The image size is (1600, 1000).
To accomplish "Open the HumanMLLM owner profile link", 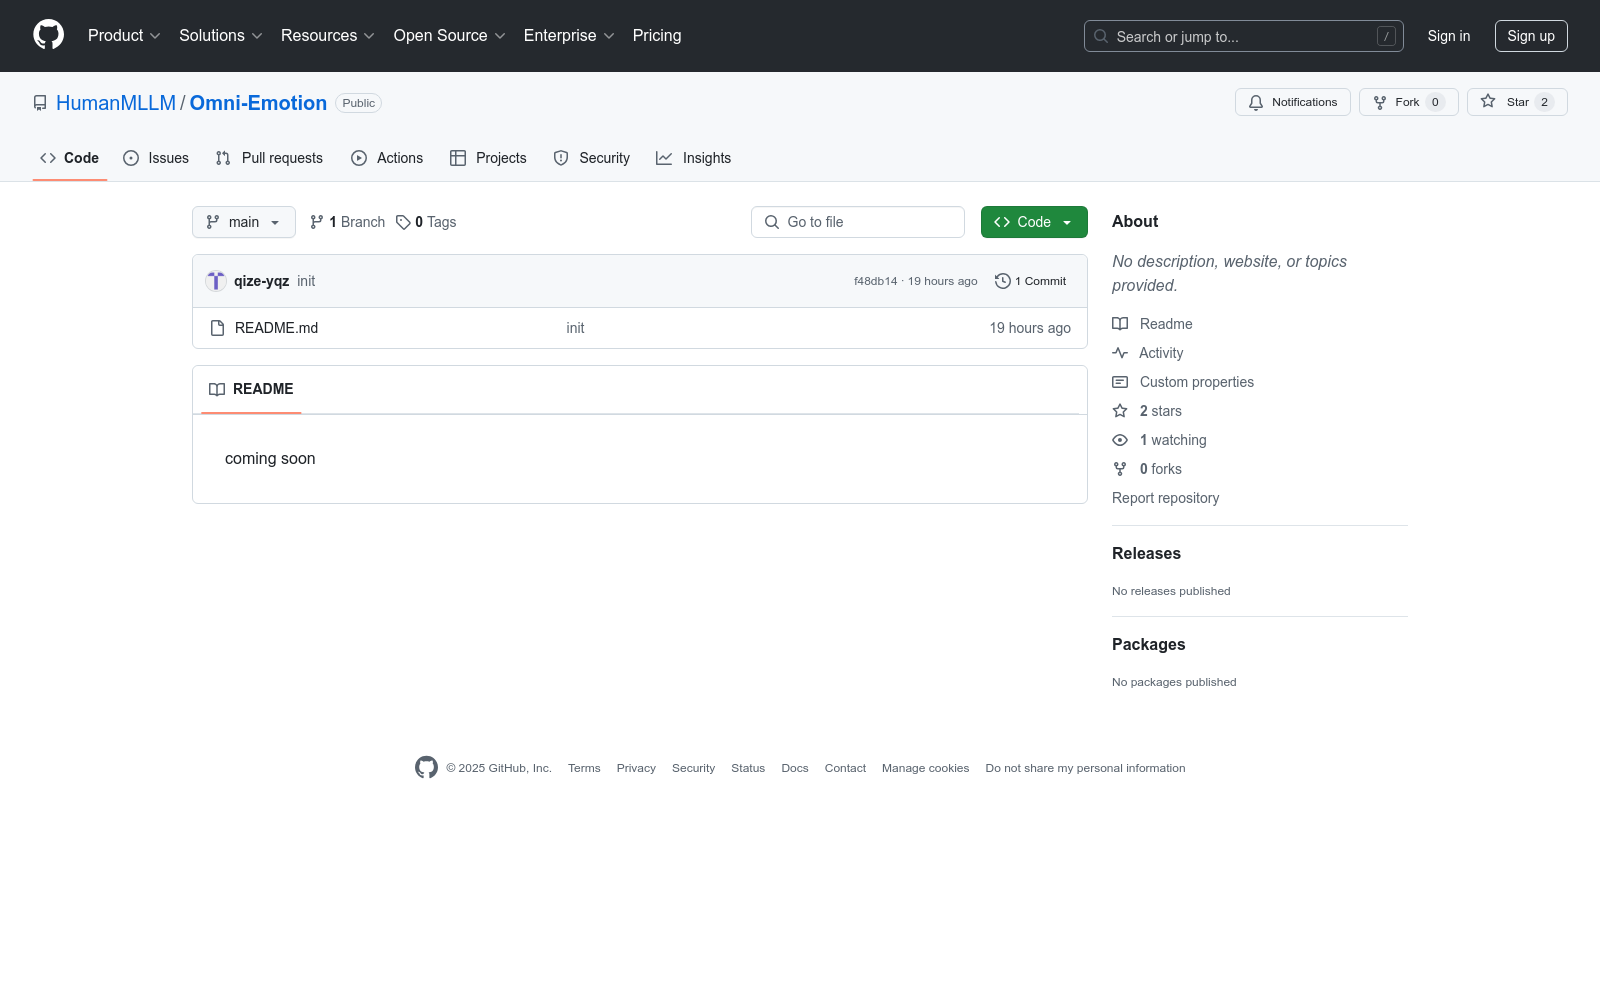I will [x=116, y=103].
